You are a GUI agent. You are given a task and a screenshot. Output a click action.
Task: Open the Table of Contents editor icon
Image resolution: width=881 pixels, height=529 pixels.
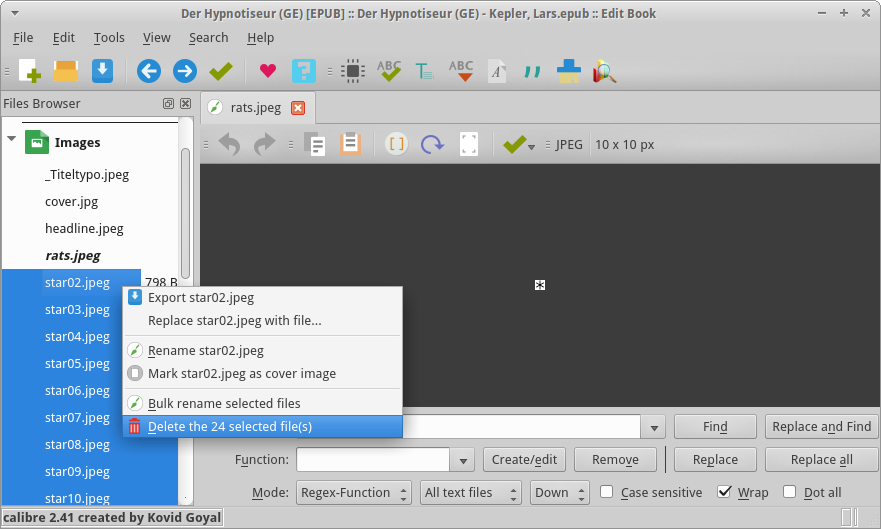(424, 71)
